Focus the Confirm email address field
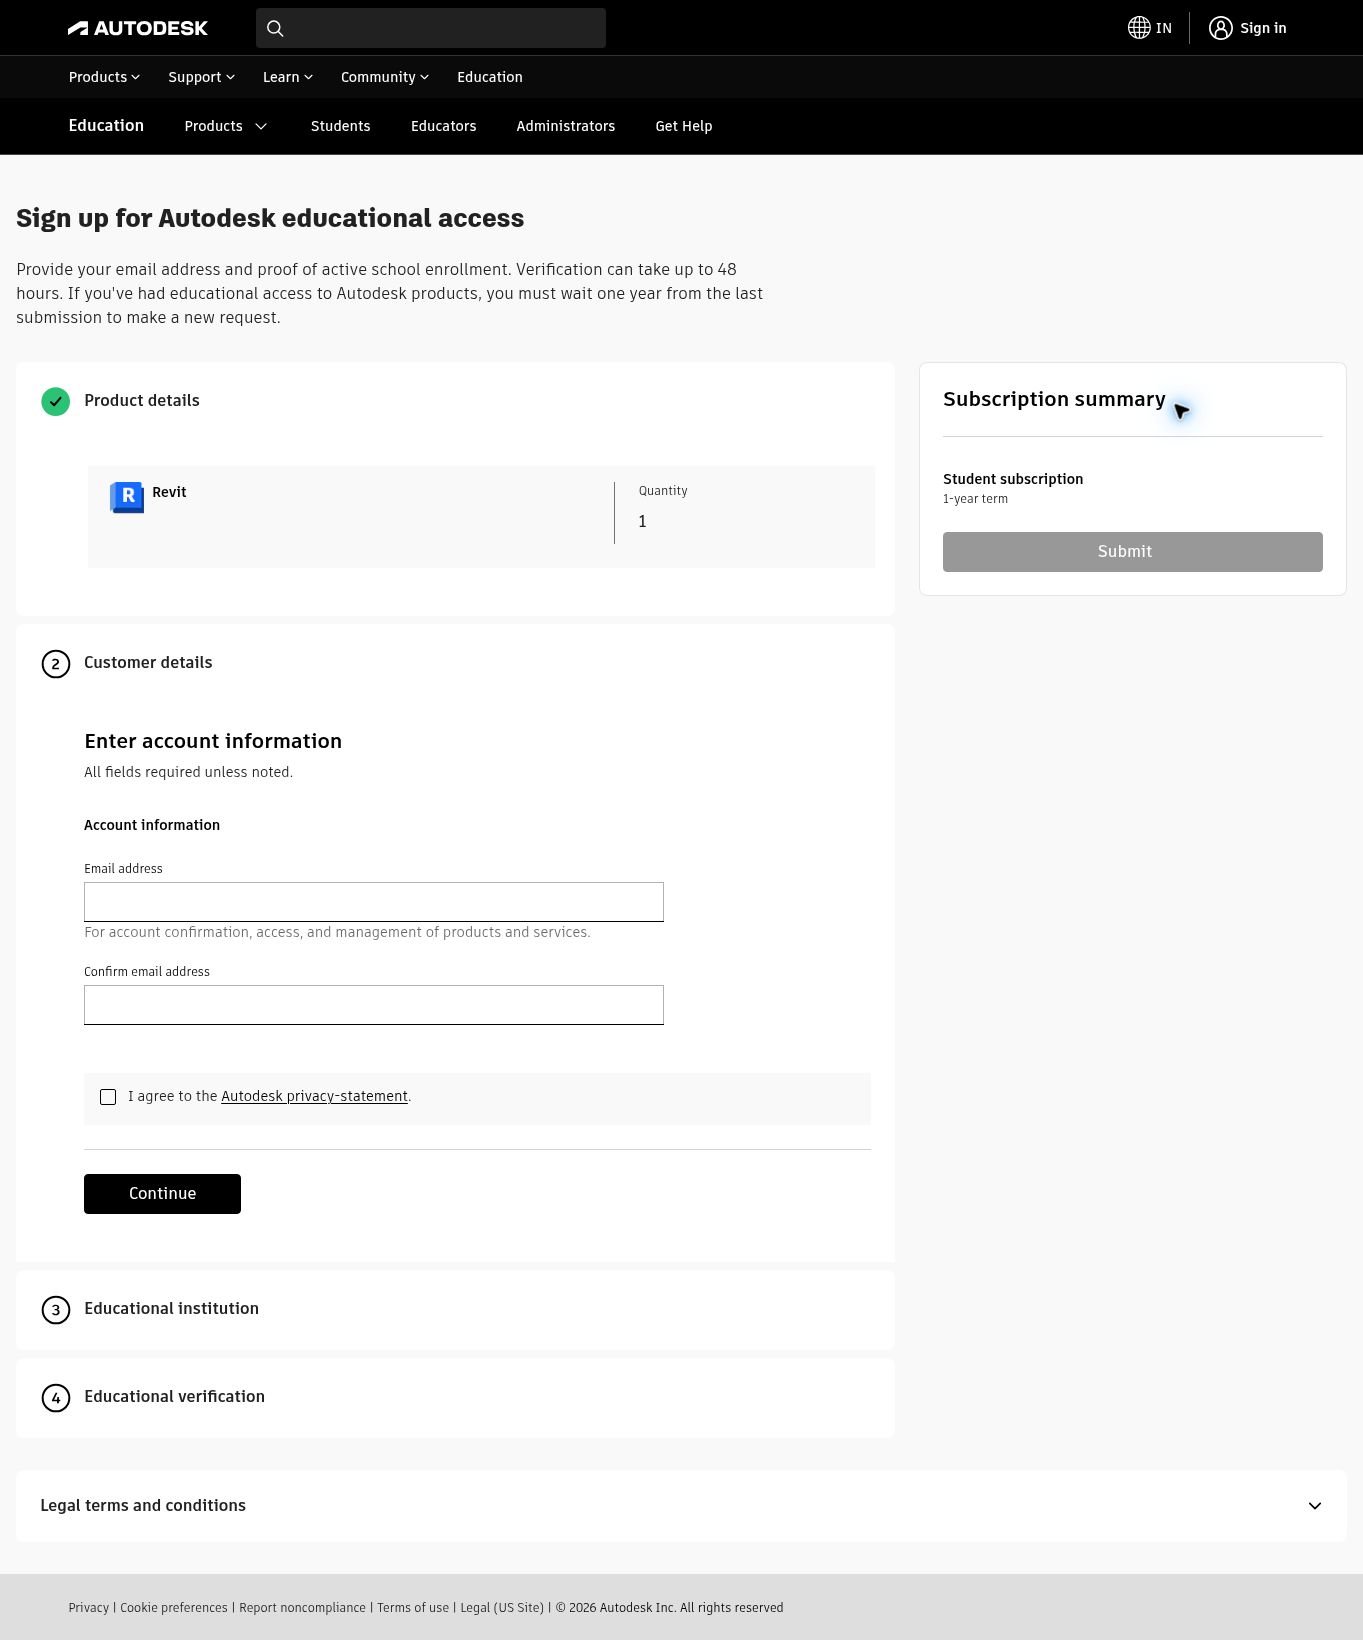 374,1005
